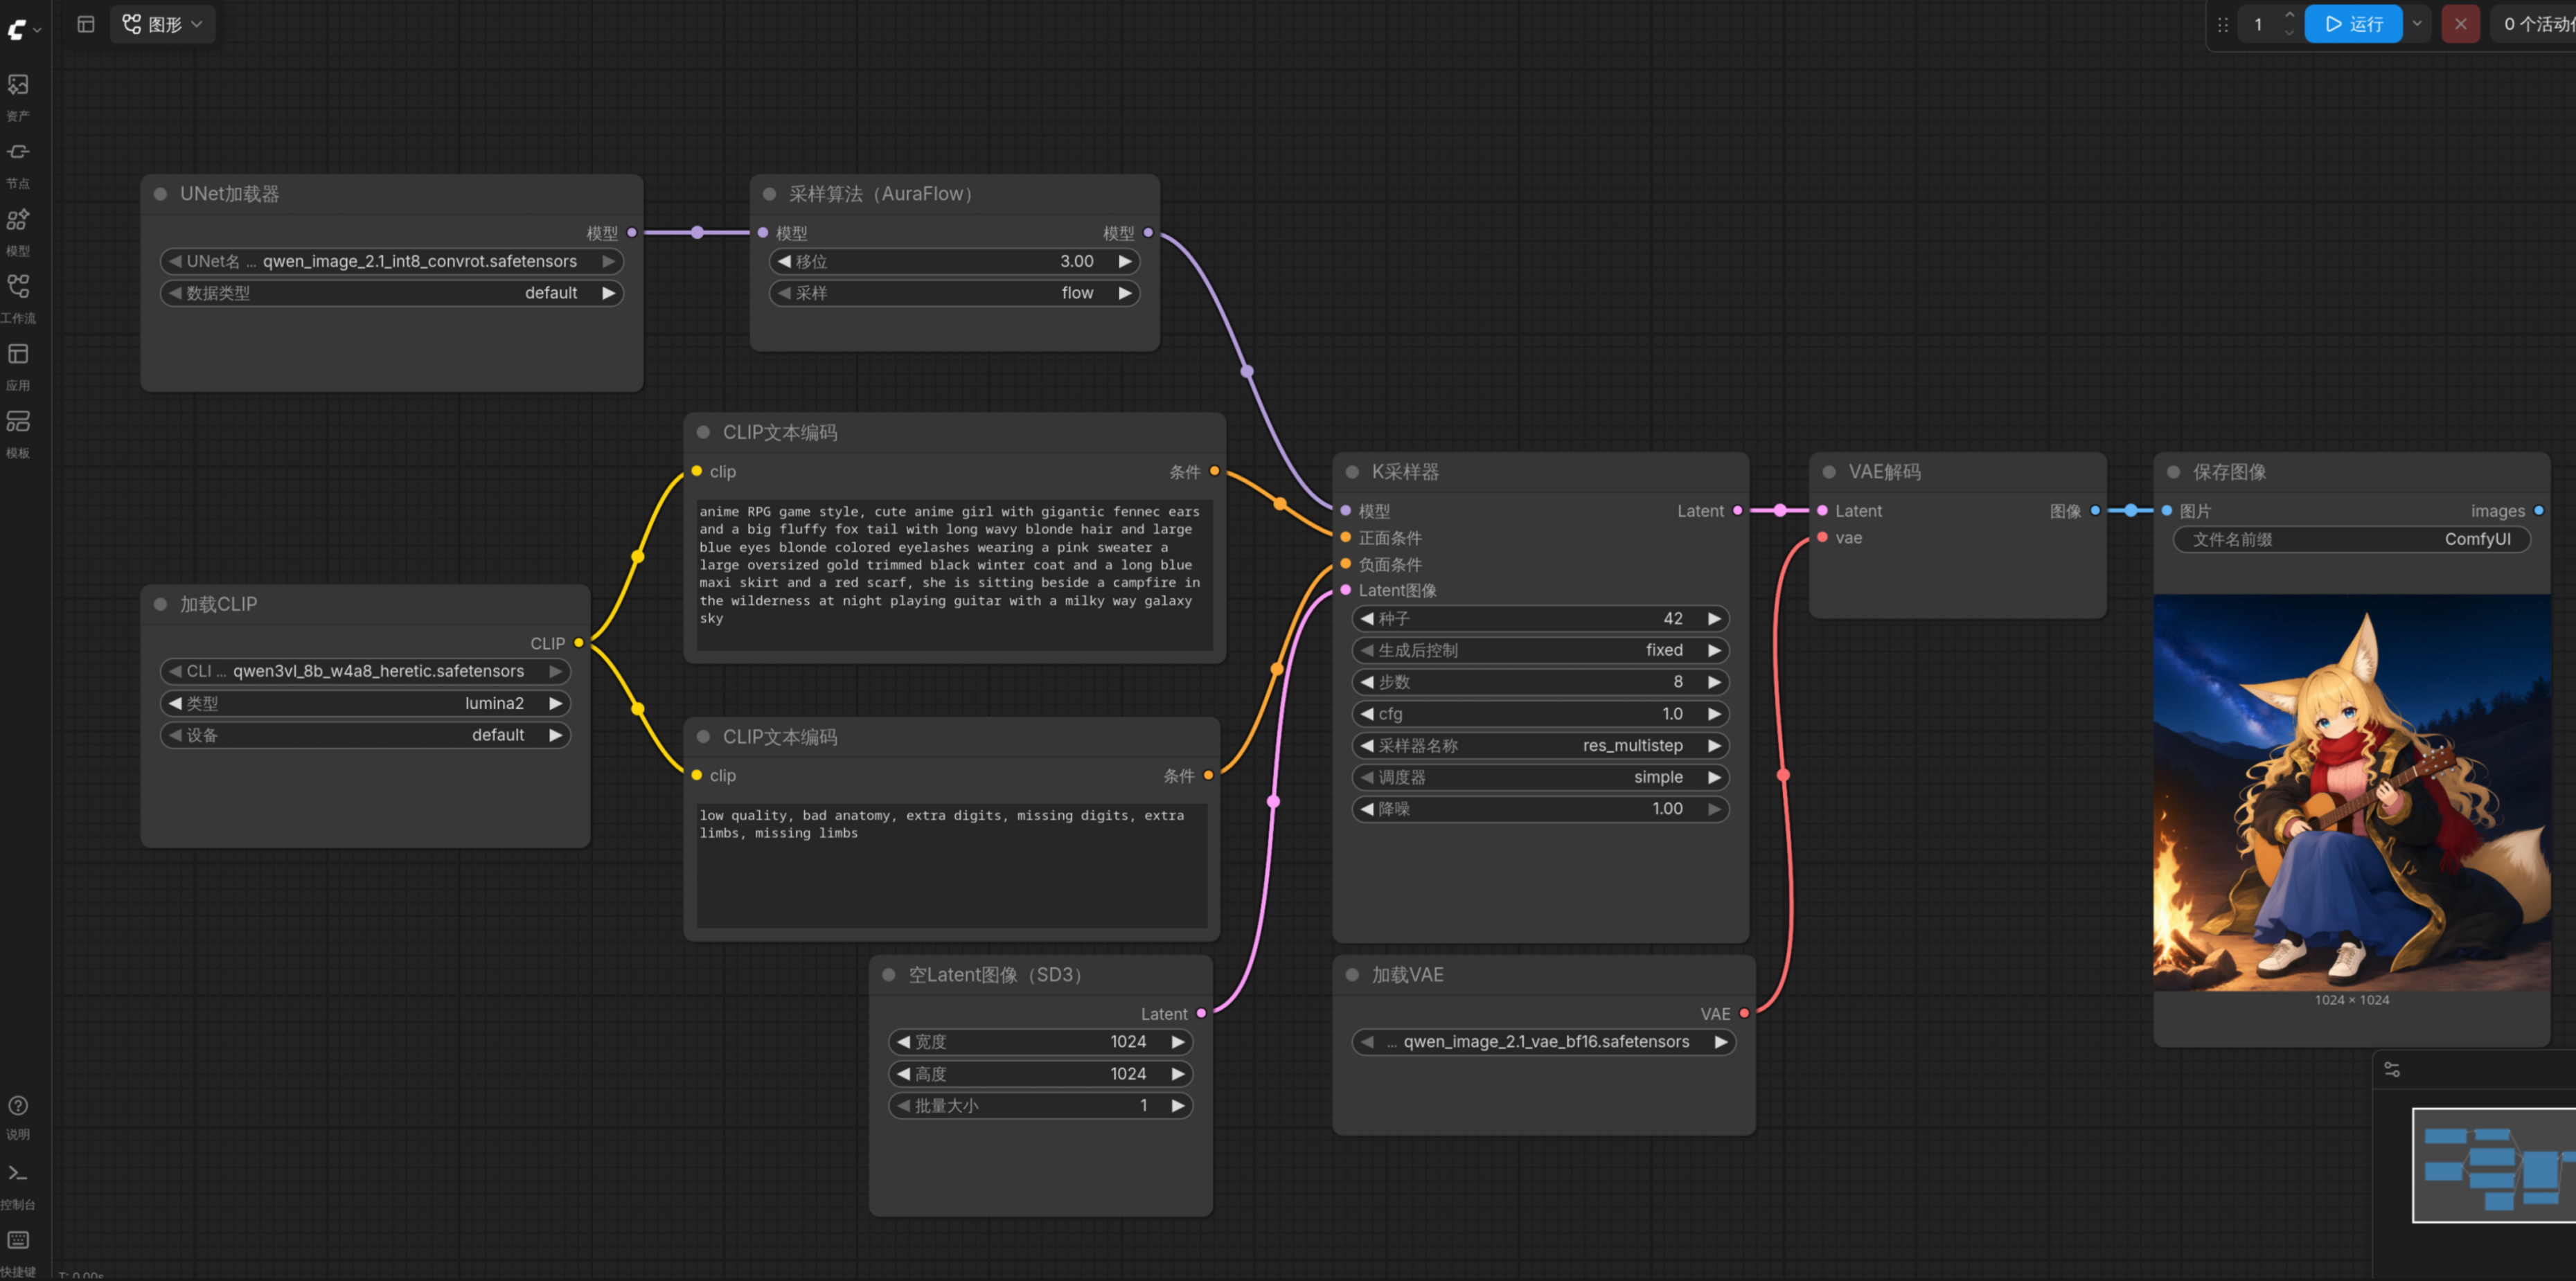Click the 运行 run button
Screen dimensions: 2576x1281
coord(2353,24)
